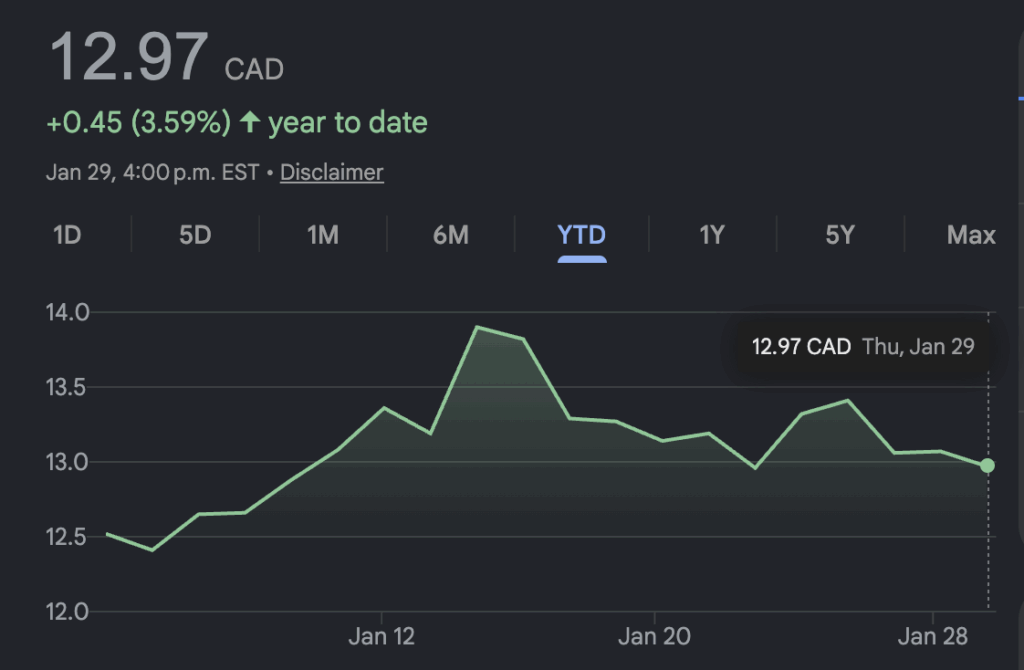
Task: Show the 1M price history
Action: pos(322,235)
